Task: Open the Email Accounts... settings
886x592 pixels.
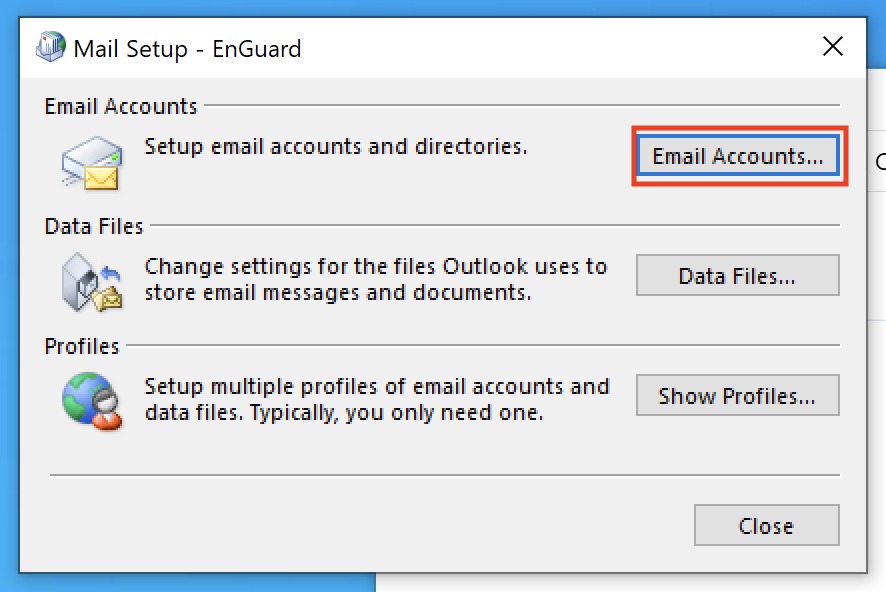Action: point(738,156)
